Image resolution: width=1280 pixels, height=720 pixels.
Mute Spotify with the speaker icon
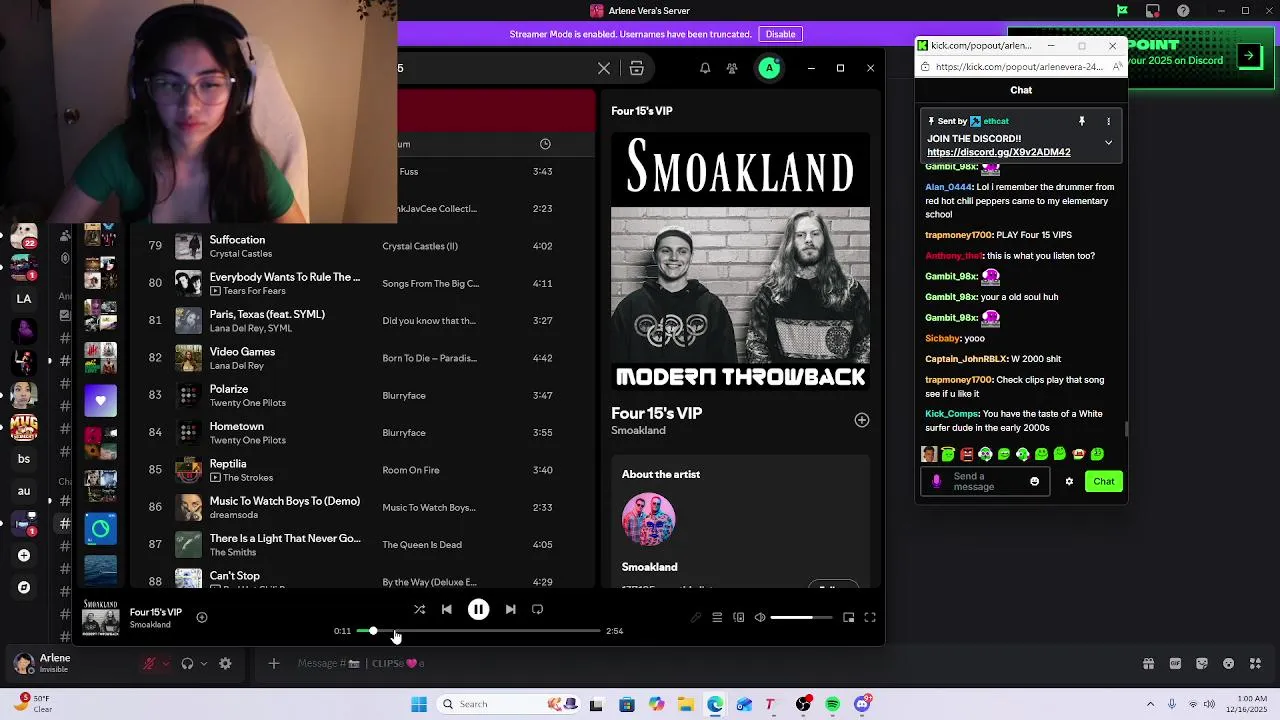click(760, 618)
